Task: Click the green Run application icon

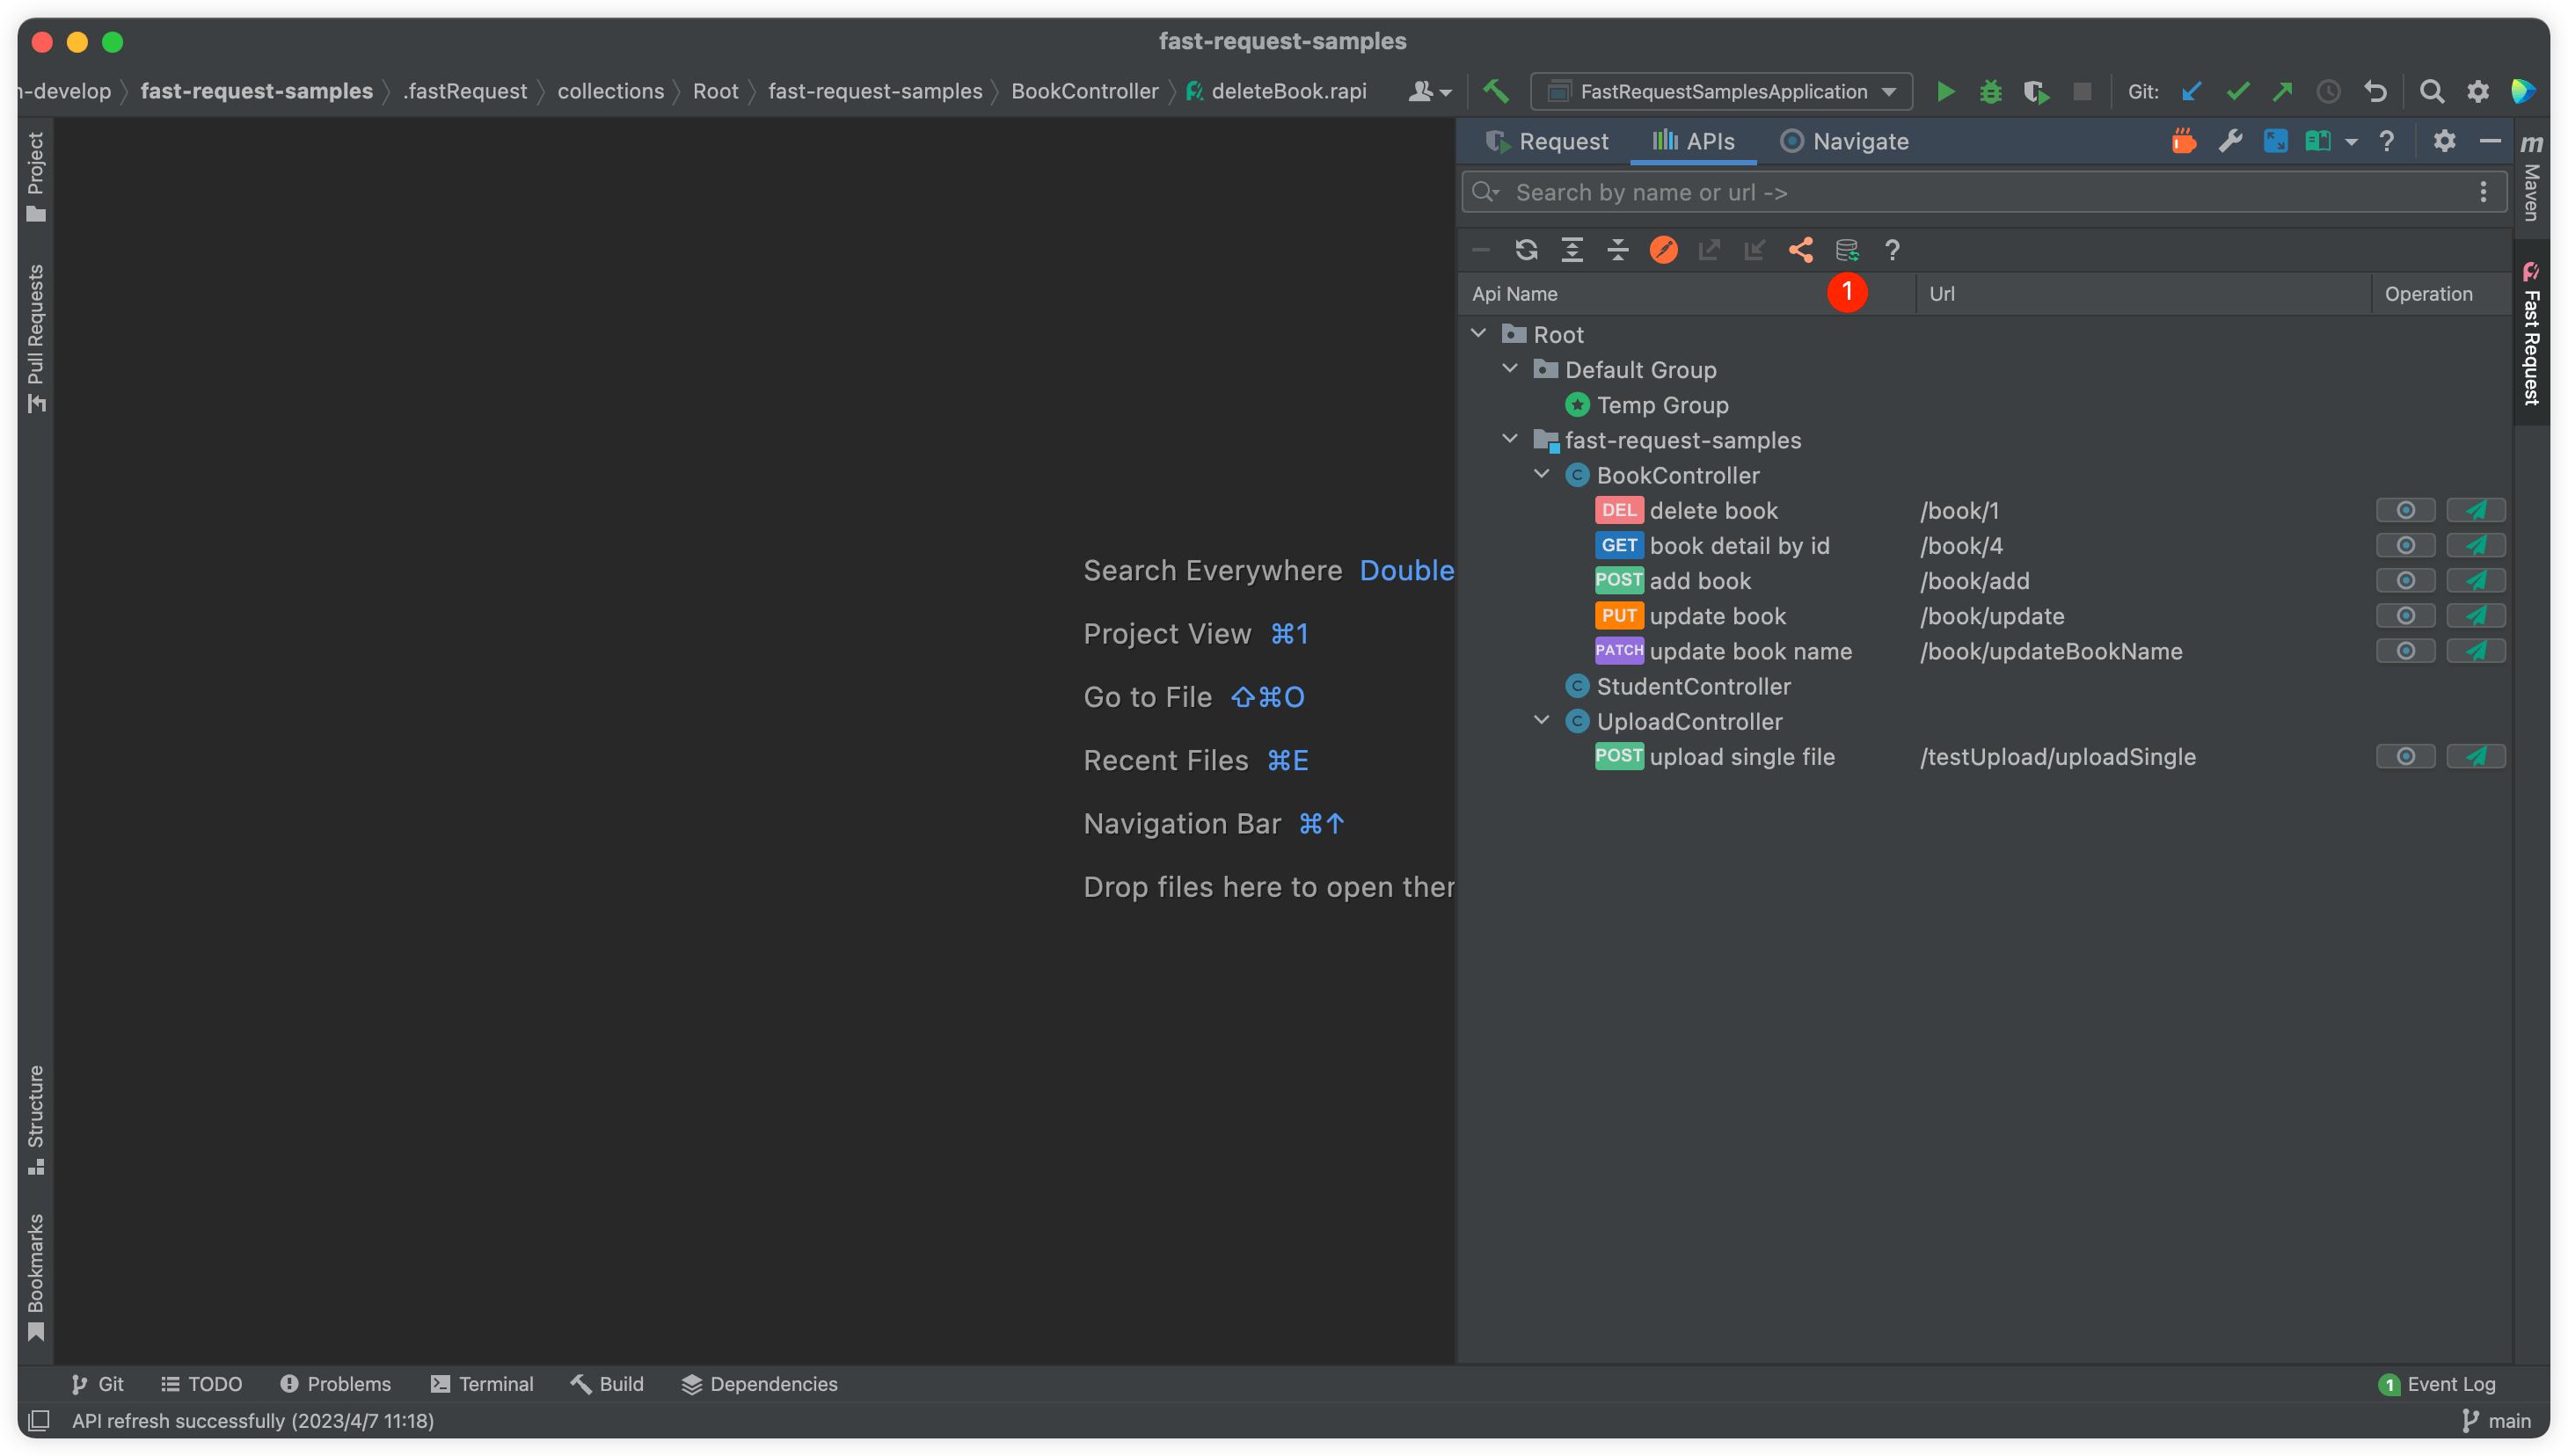Action: pyautogui.click(x=1945, y=92)
